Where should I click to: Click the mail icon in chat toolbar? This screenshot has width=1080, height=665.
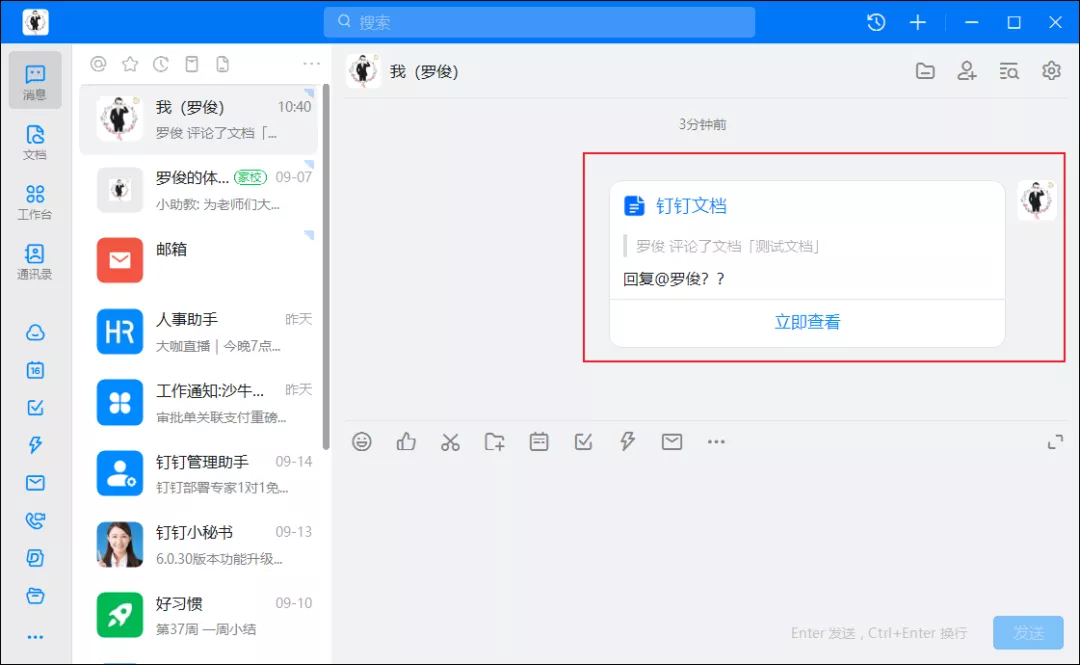coord(672,442)
